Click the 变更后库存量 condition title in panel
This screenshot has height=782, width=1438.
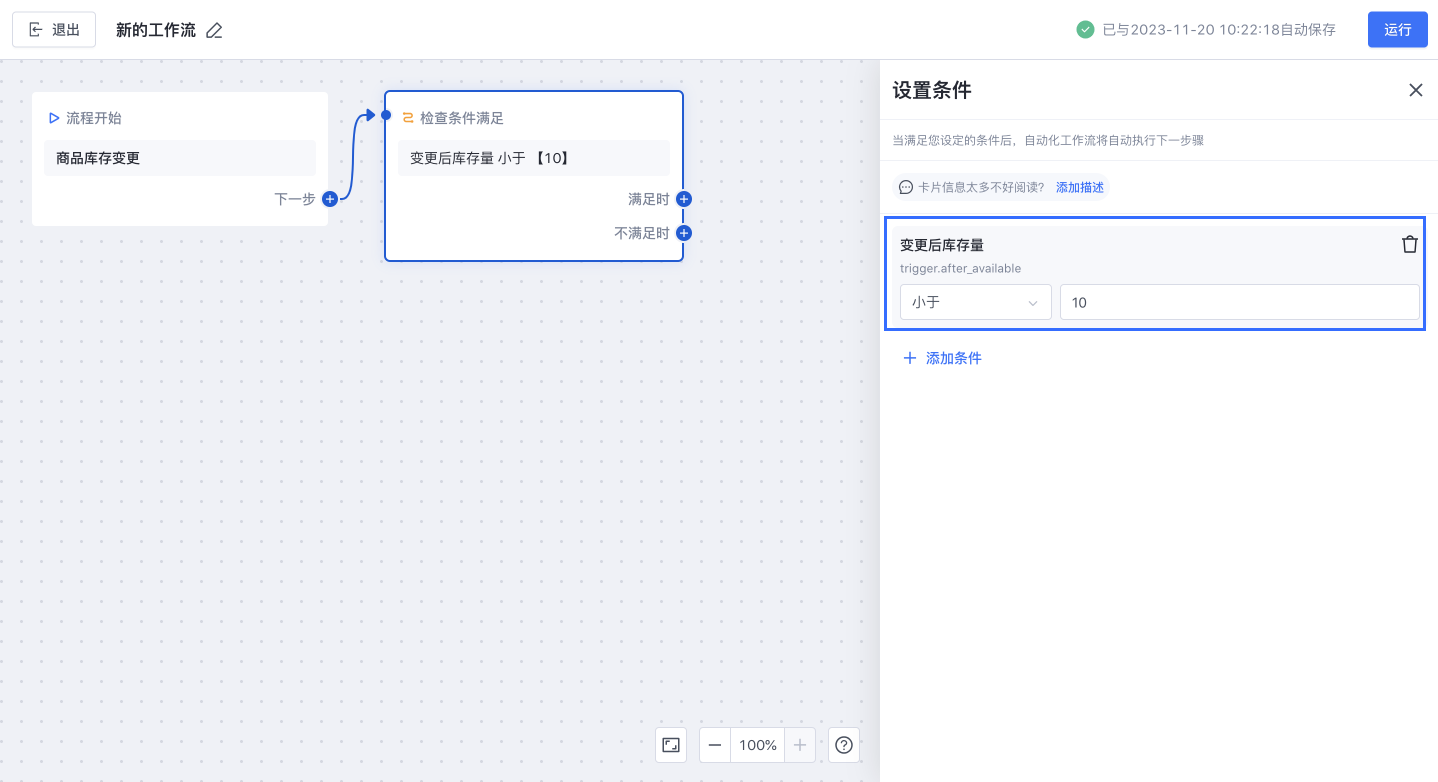click(x=942, y=245)
